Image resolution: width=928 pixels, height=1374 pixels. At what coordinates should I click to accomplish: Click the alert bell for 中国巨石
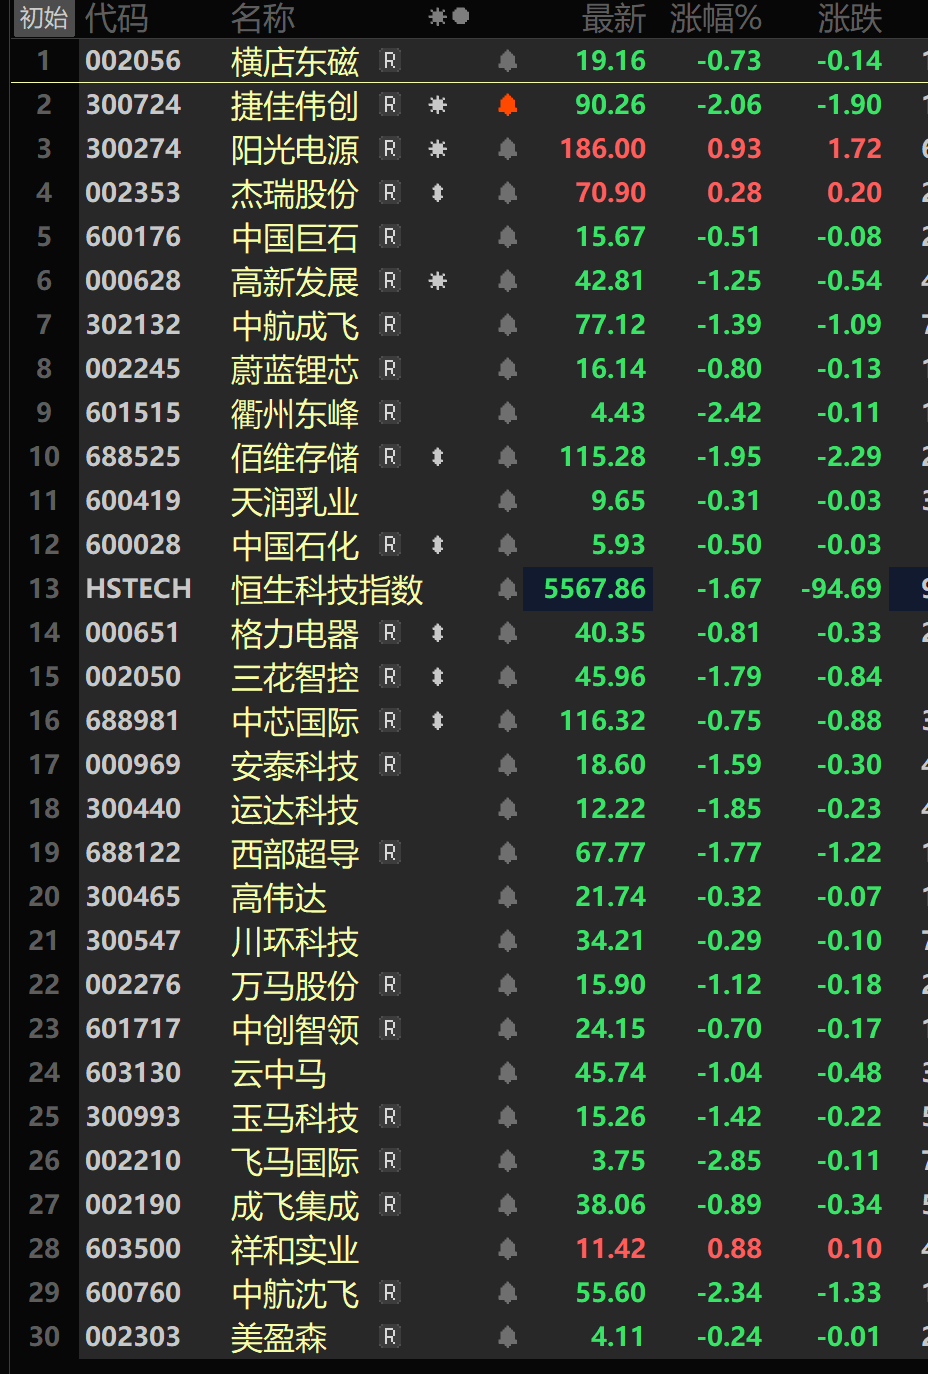[x=508, y=237]
